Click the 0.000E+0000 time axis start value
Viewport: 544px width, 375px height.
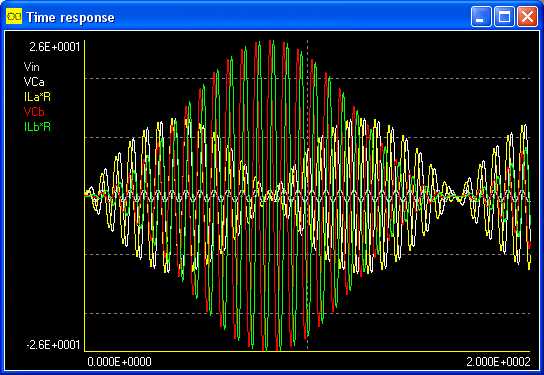click(119, 362)
